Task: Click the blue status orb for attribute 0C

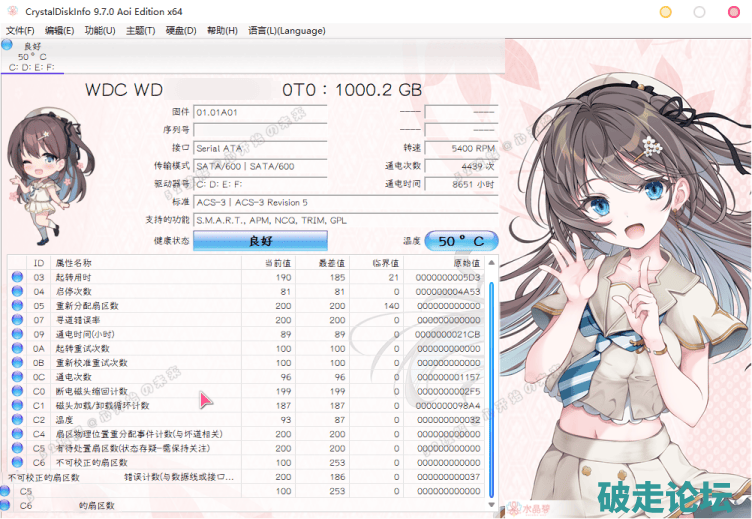Action: (16, 377)
